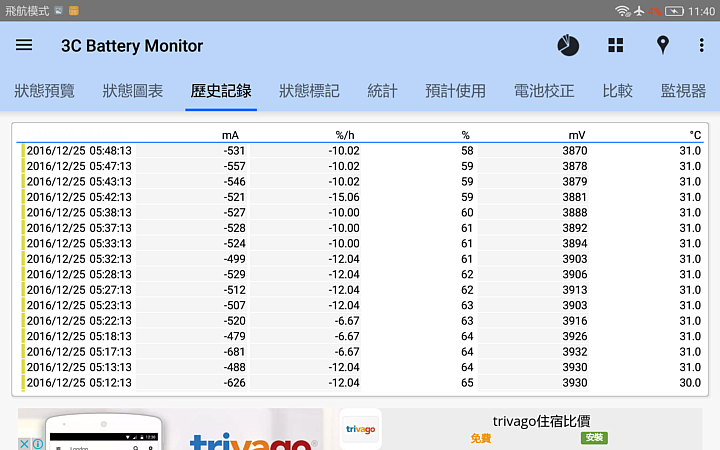
Task: Tap the 58 percent value
Action: point(467,151)
